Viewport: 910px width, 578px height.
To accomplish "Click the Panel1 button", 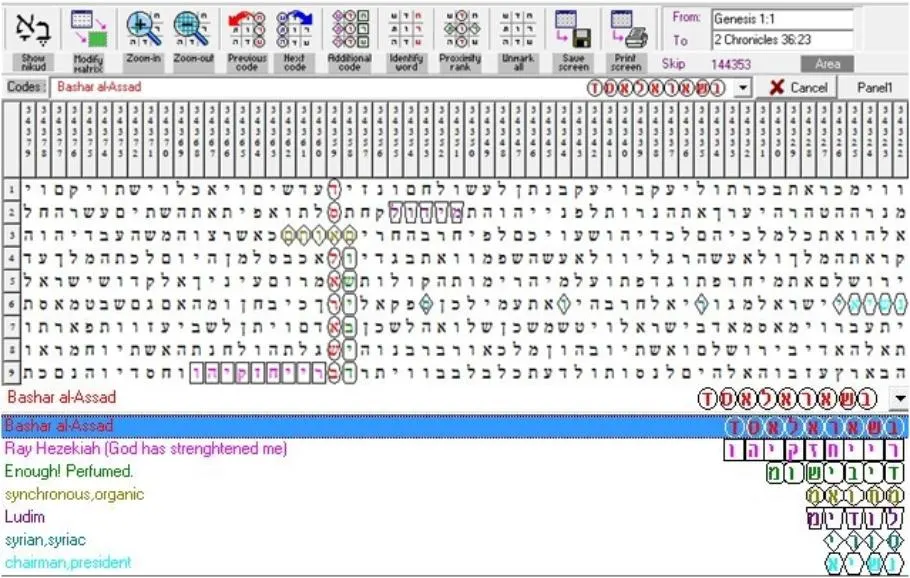I will (x=874, y=88).
